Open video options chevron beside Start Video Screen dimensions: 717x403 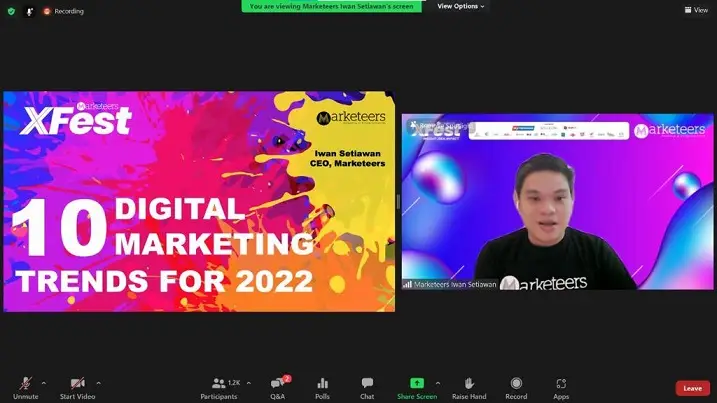point(98,383)
